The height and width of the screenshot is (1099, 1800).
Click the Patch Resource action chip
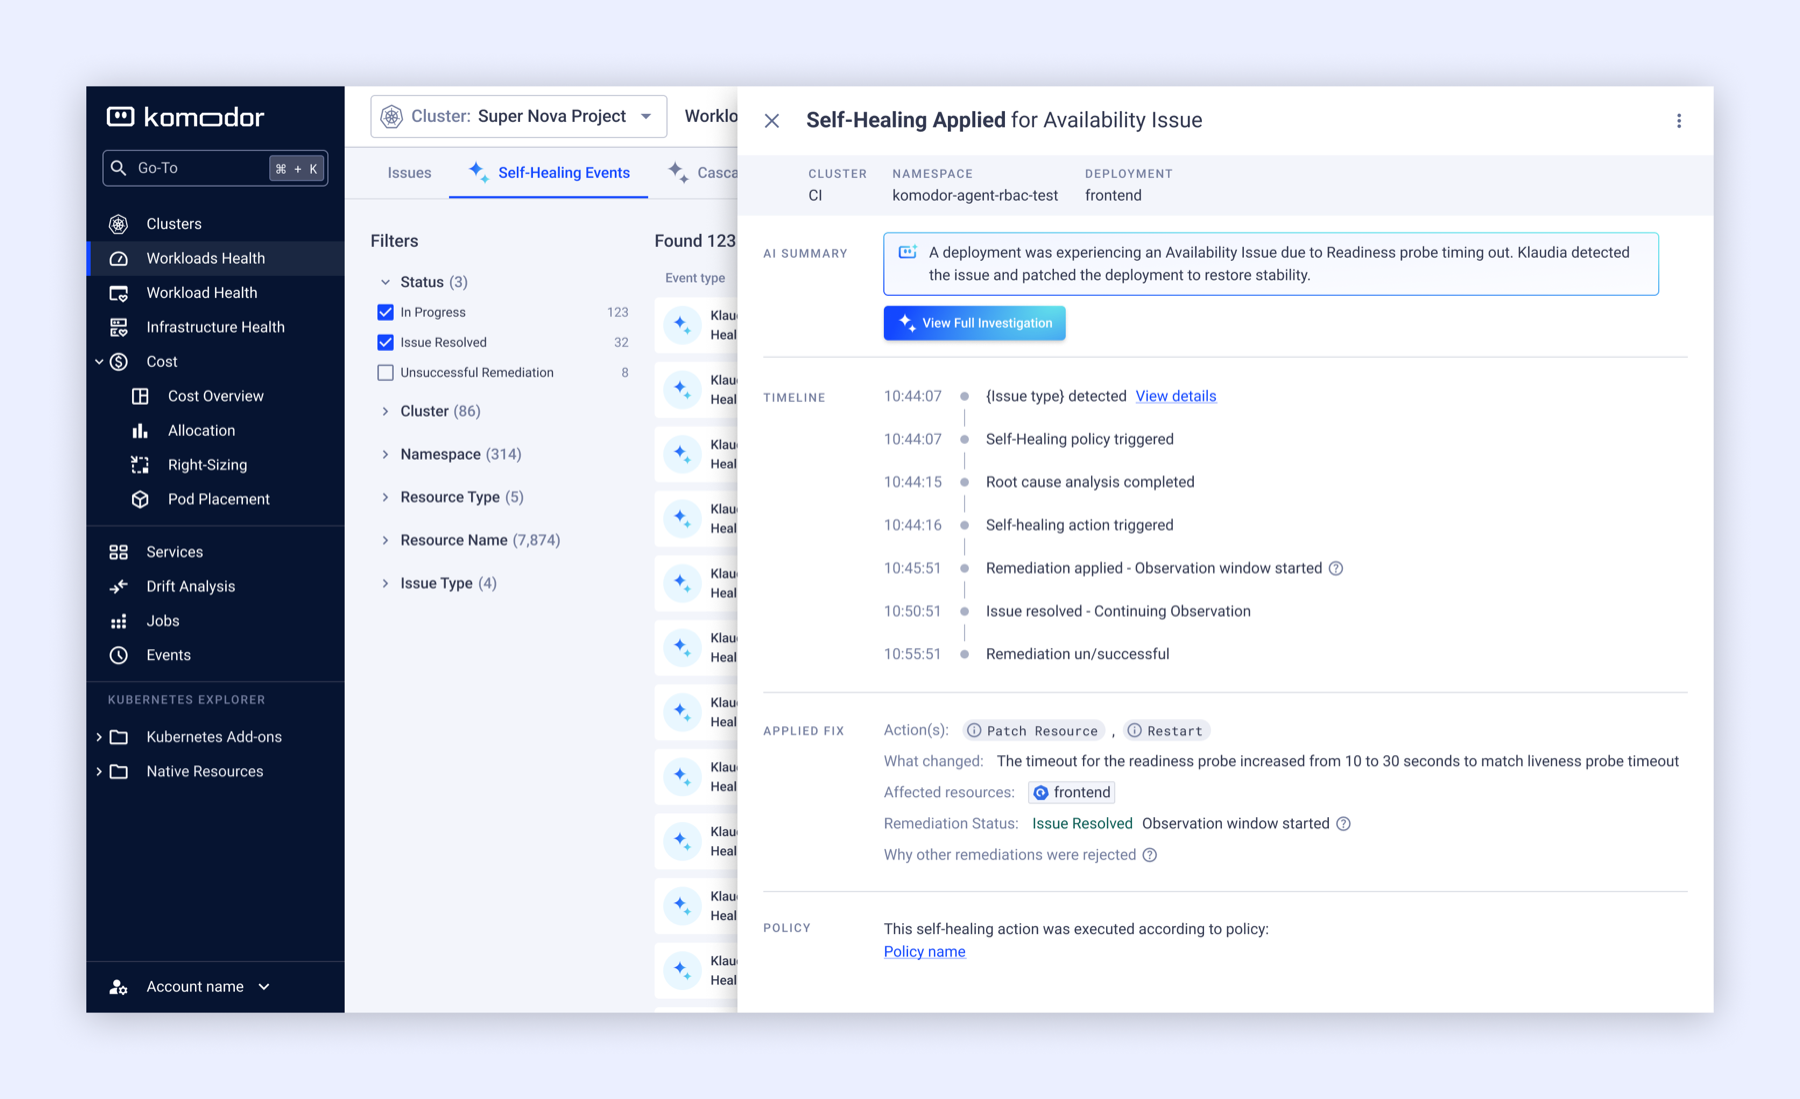point(1033,731)
